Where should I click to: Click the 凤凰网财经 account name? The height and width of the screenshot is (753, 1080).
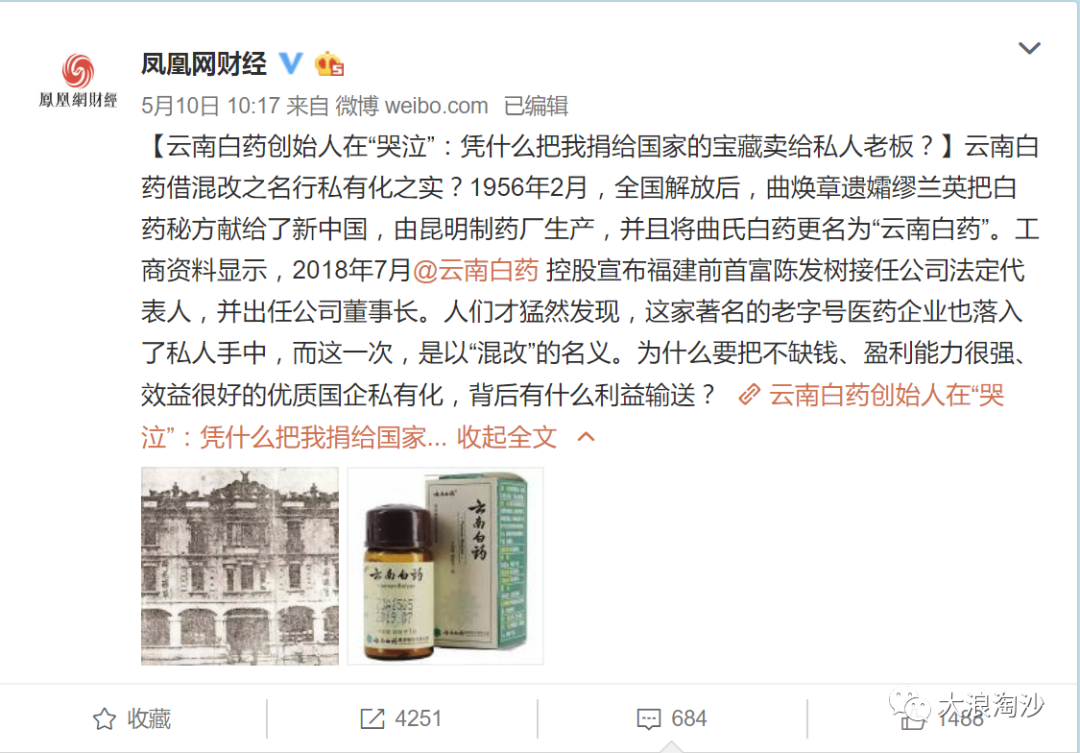pyautogui.click(x=204, y=64)
